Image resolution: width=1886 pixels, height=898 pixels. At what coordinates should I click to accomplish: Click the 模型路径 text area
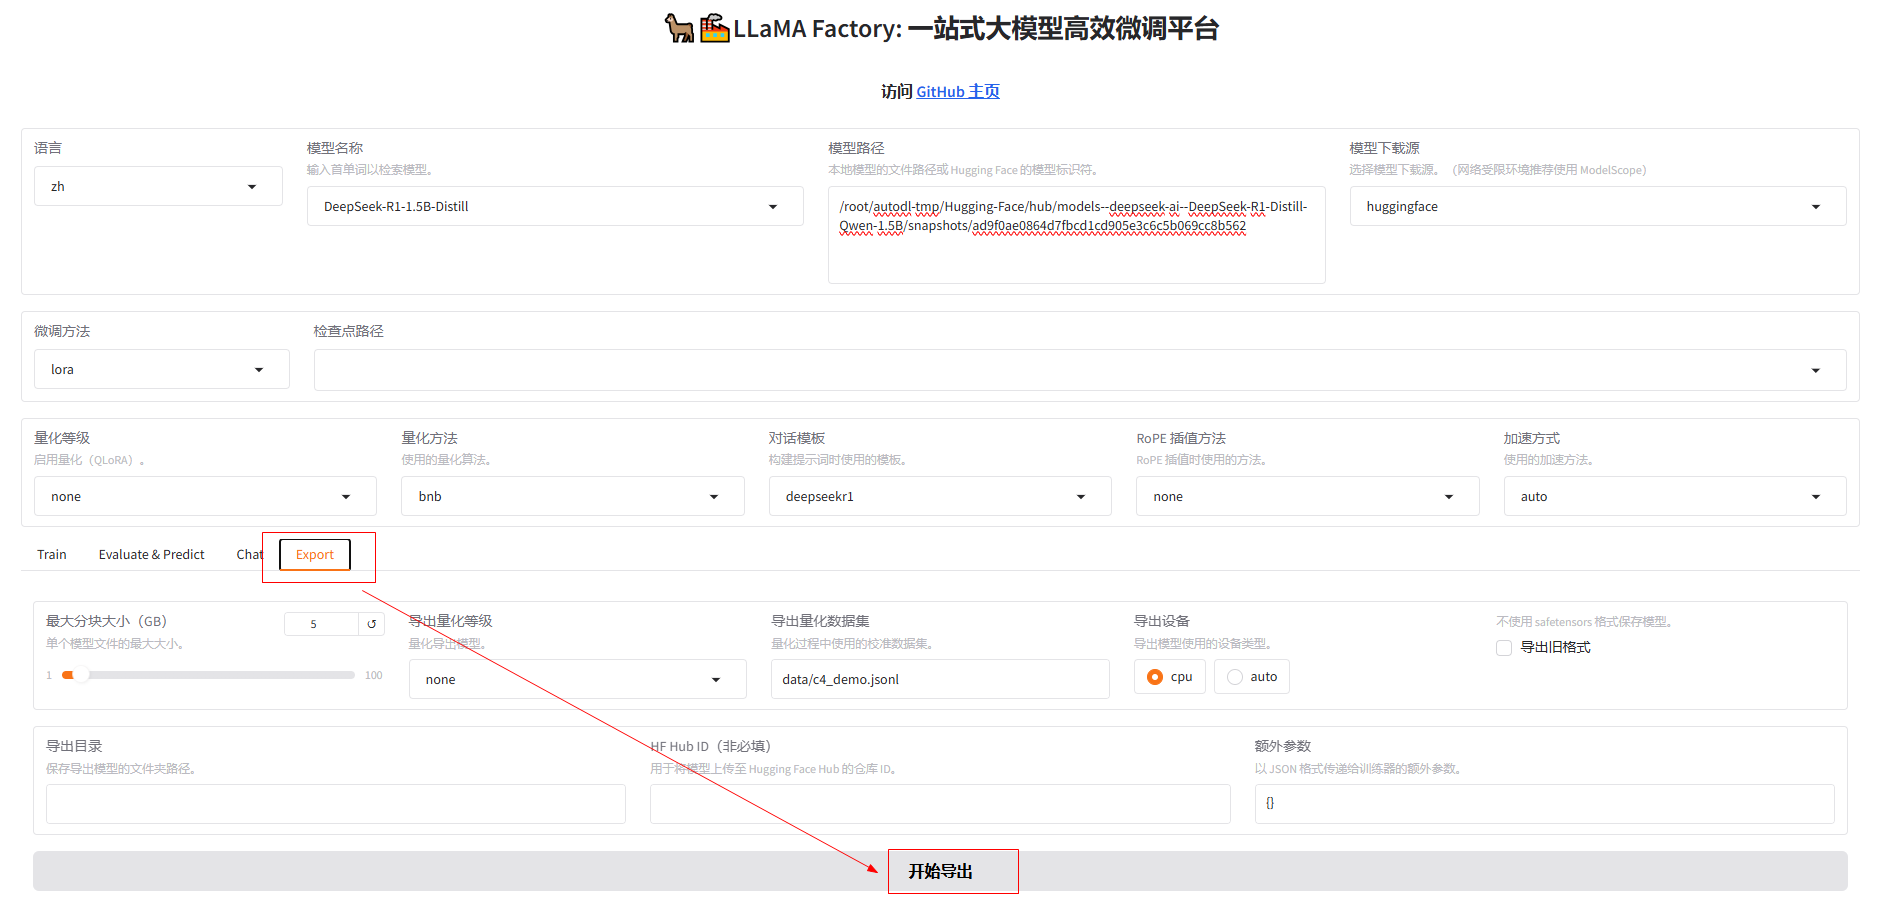(1076, 235)
